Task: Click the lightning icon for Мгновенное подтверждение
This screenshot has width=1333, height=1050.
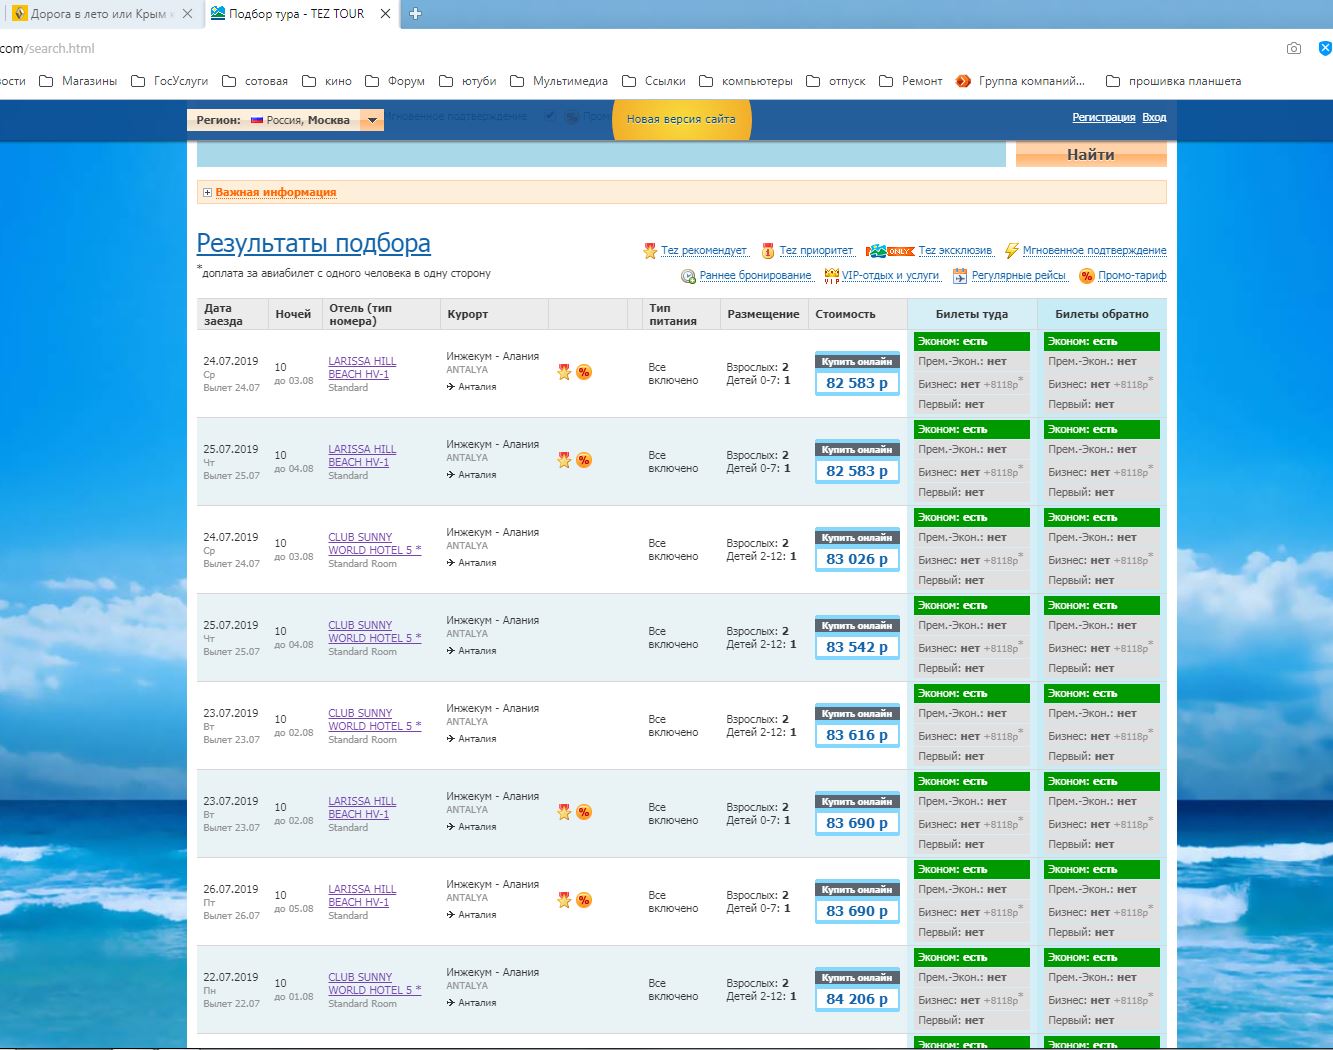Action: pos(1011,251)
